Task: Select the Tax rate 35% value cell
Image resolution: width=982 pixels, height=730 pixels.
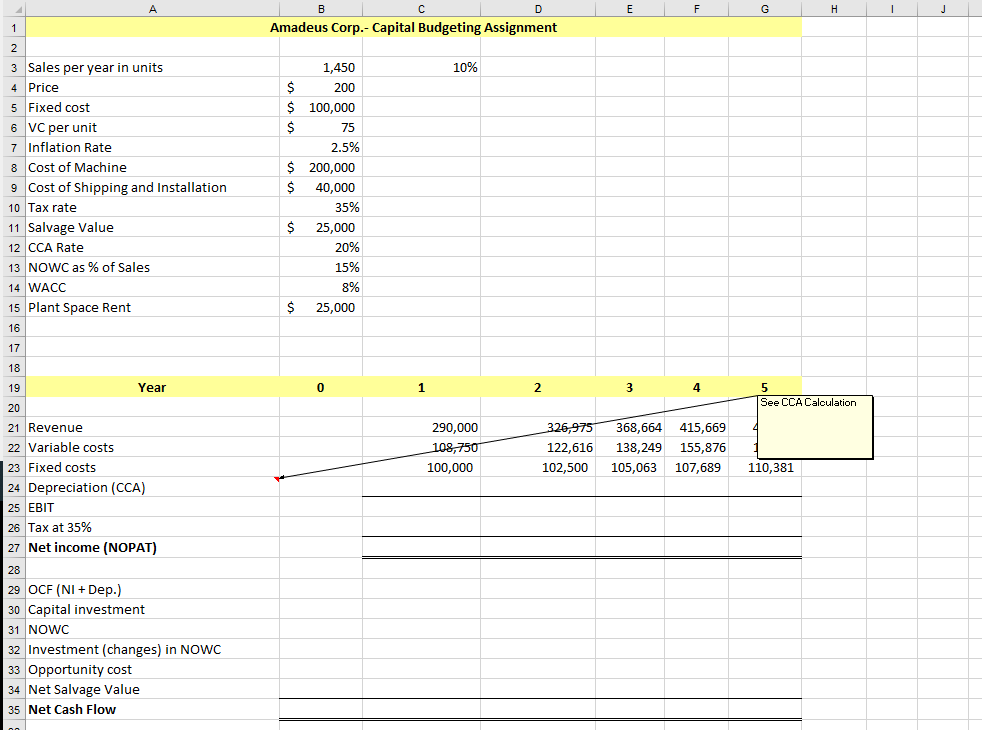Action: tap(321, 207)
